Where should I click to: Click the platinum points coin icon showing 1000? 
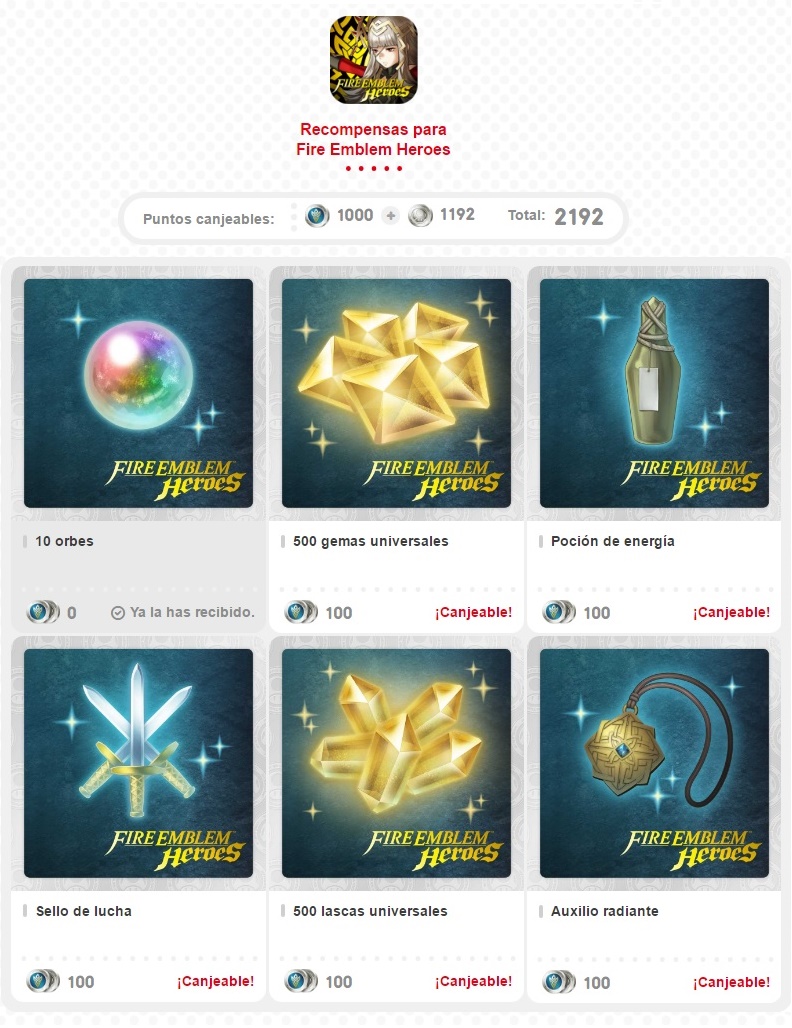tap(317, 215)
